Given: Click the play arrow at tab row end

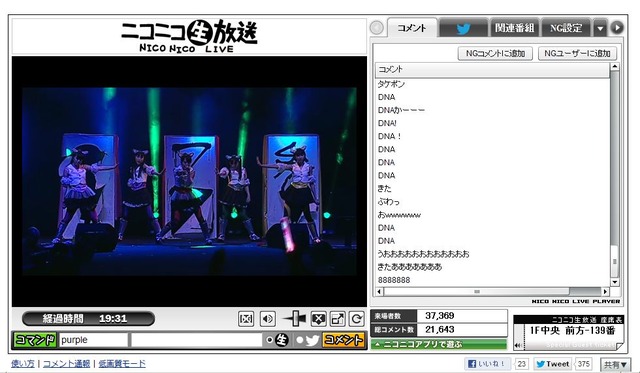Looking at the screenshot, I should [x=617, y=28].
